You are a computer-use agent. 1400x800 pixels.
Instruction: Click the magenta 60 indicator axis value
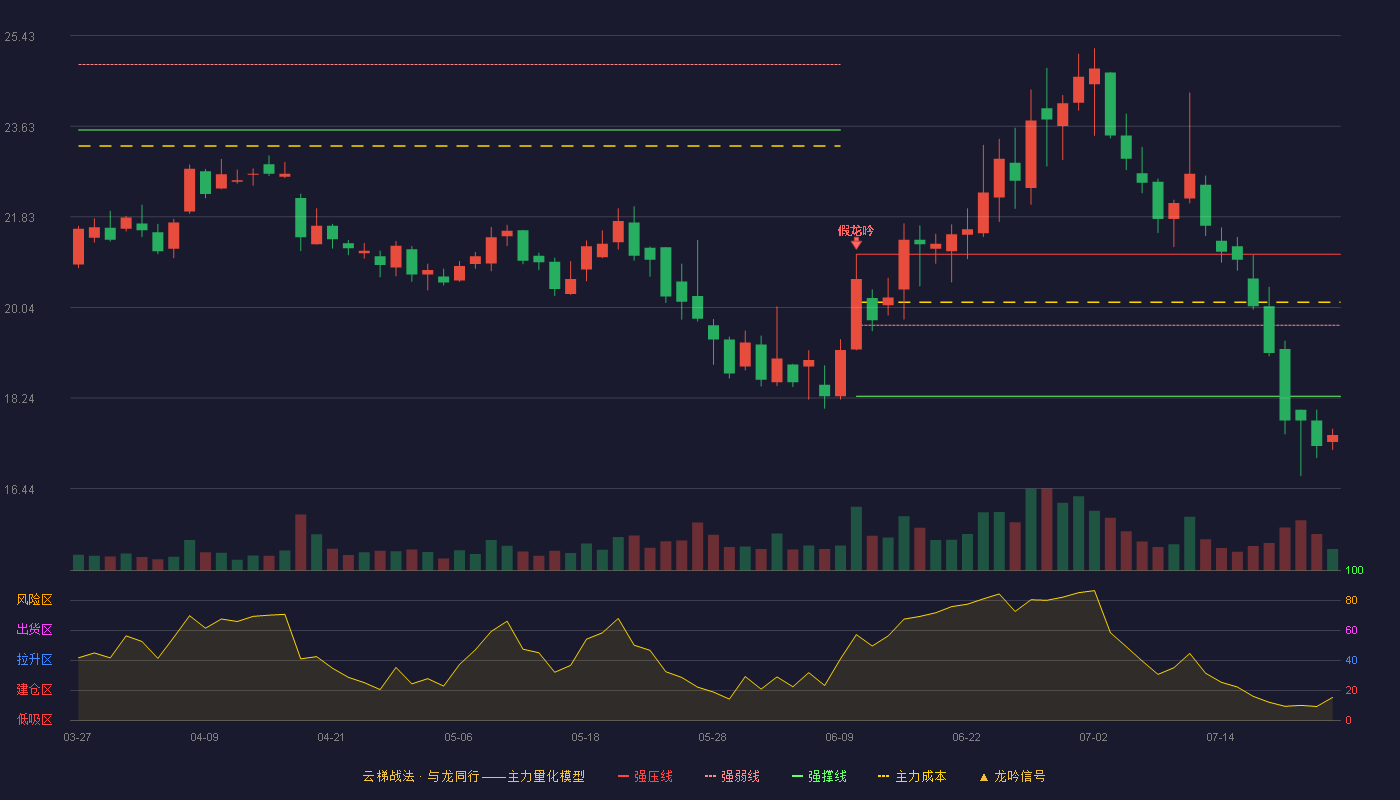click(x=1351, y=630)
